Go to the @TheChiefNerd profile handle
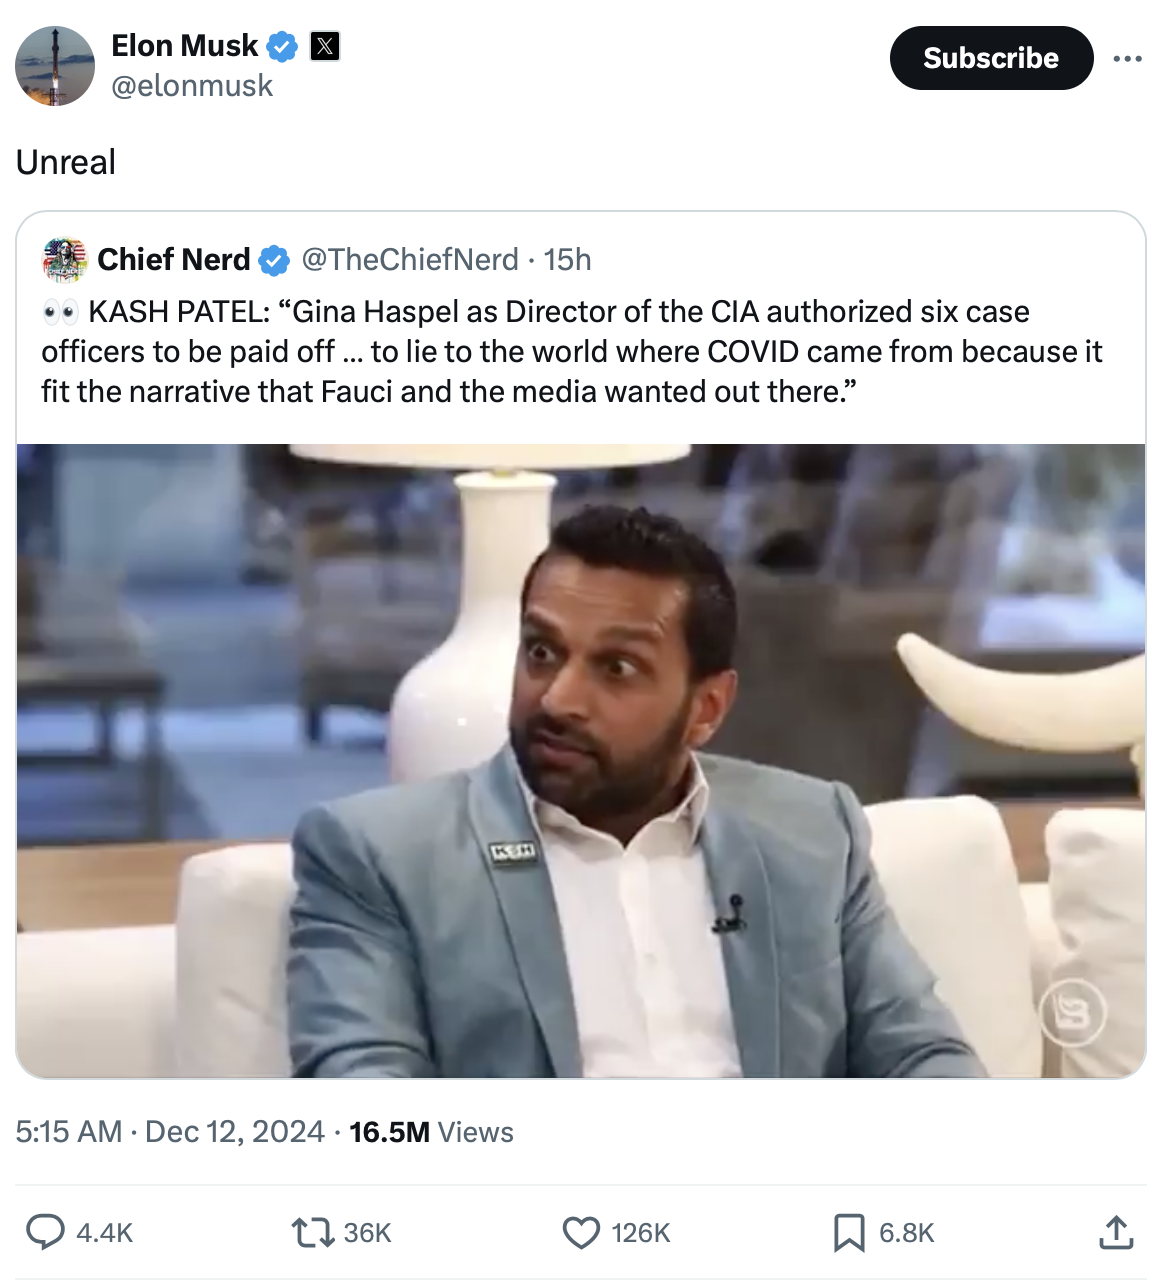Viewport: 1172px width, 1284px height. click(x=410, y=260)
